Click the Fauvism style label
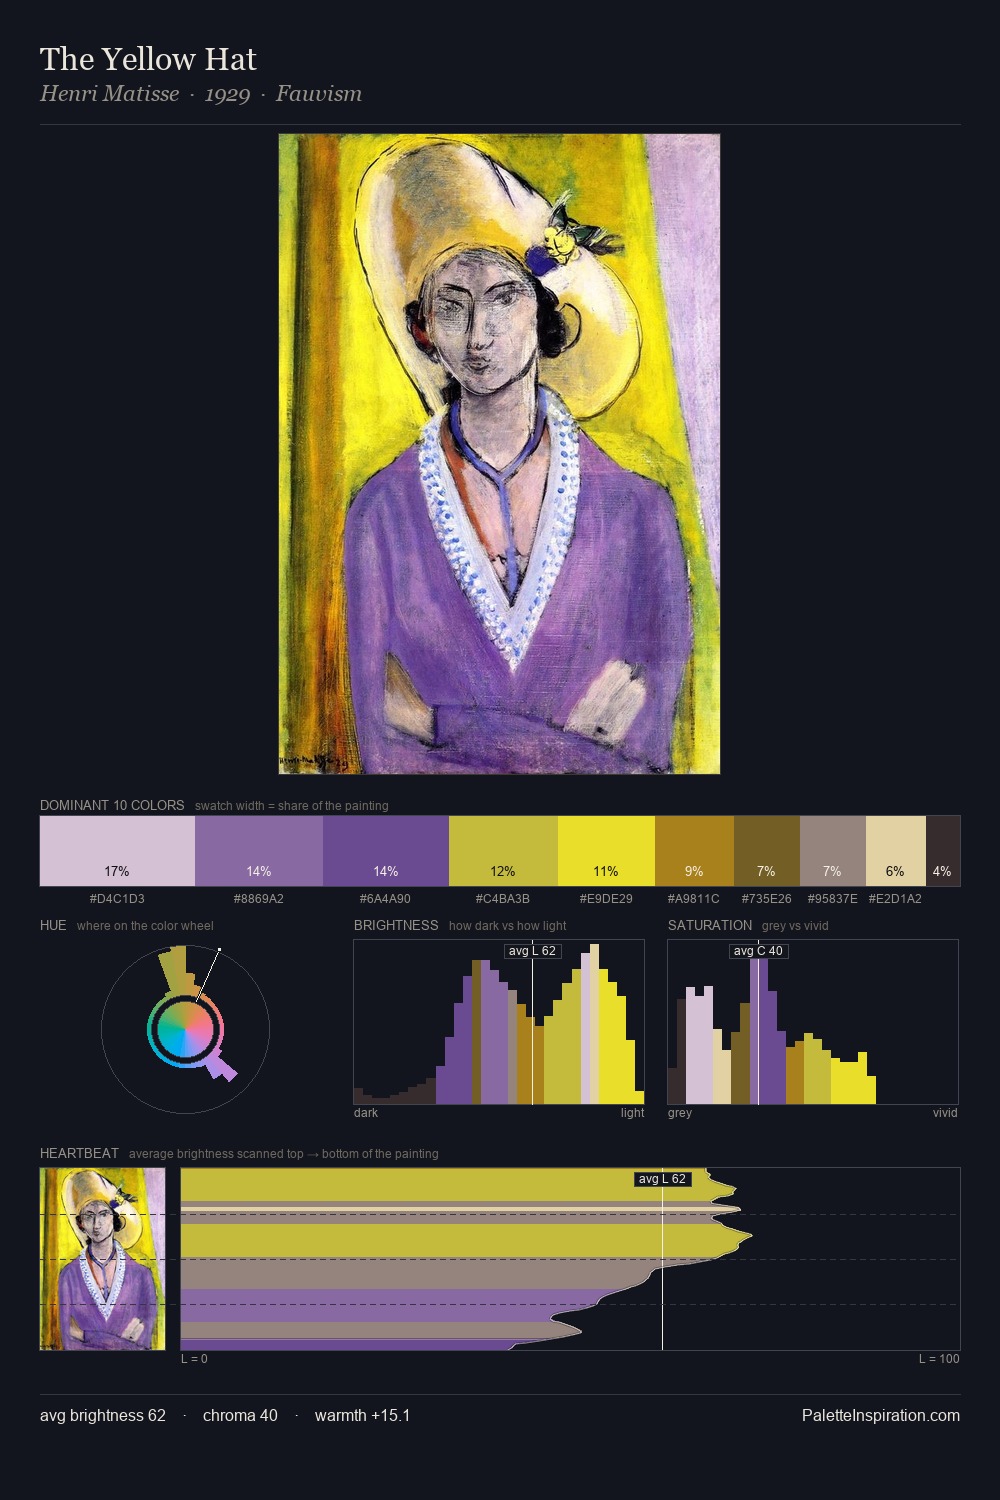This screenshot has width=1000, height=1500. (x=319, y=94)
